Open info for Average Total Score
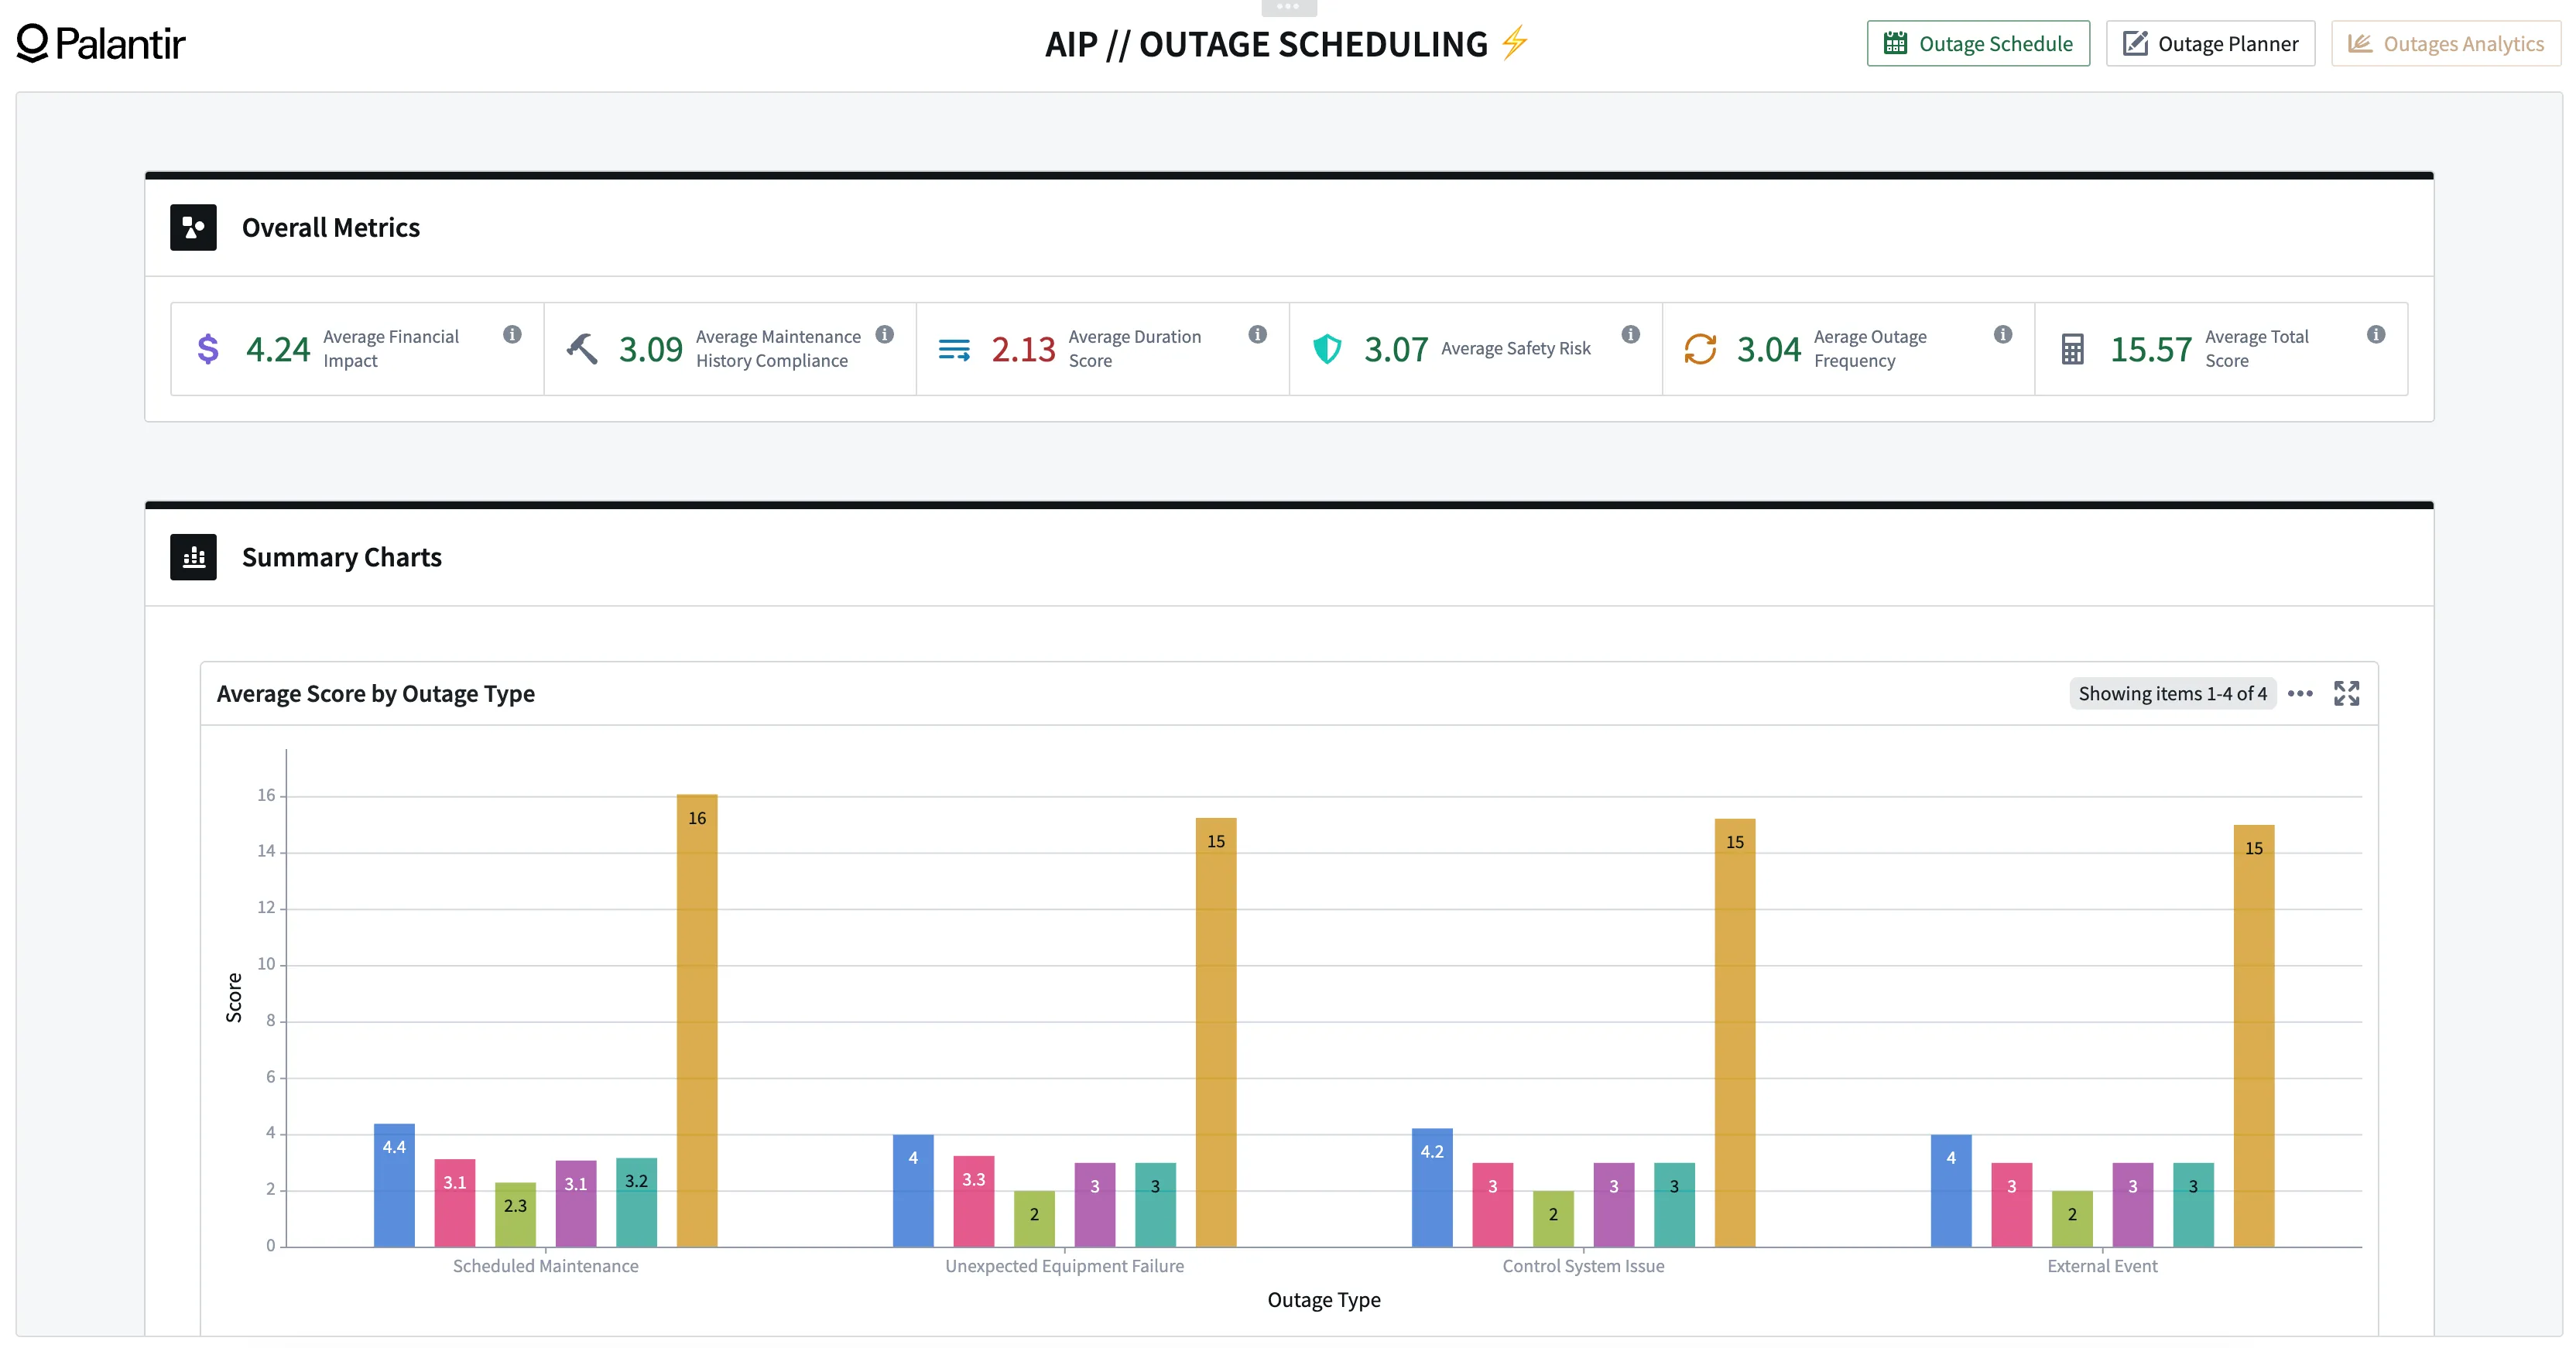 (2375, 334)
